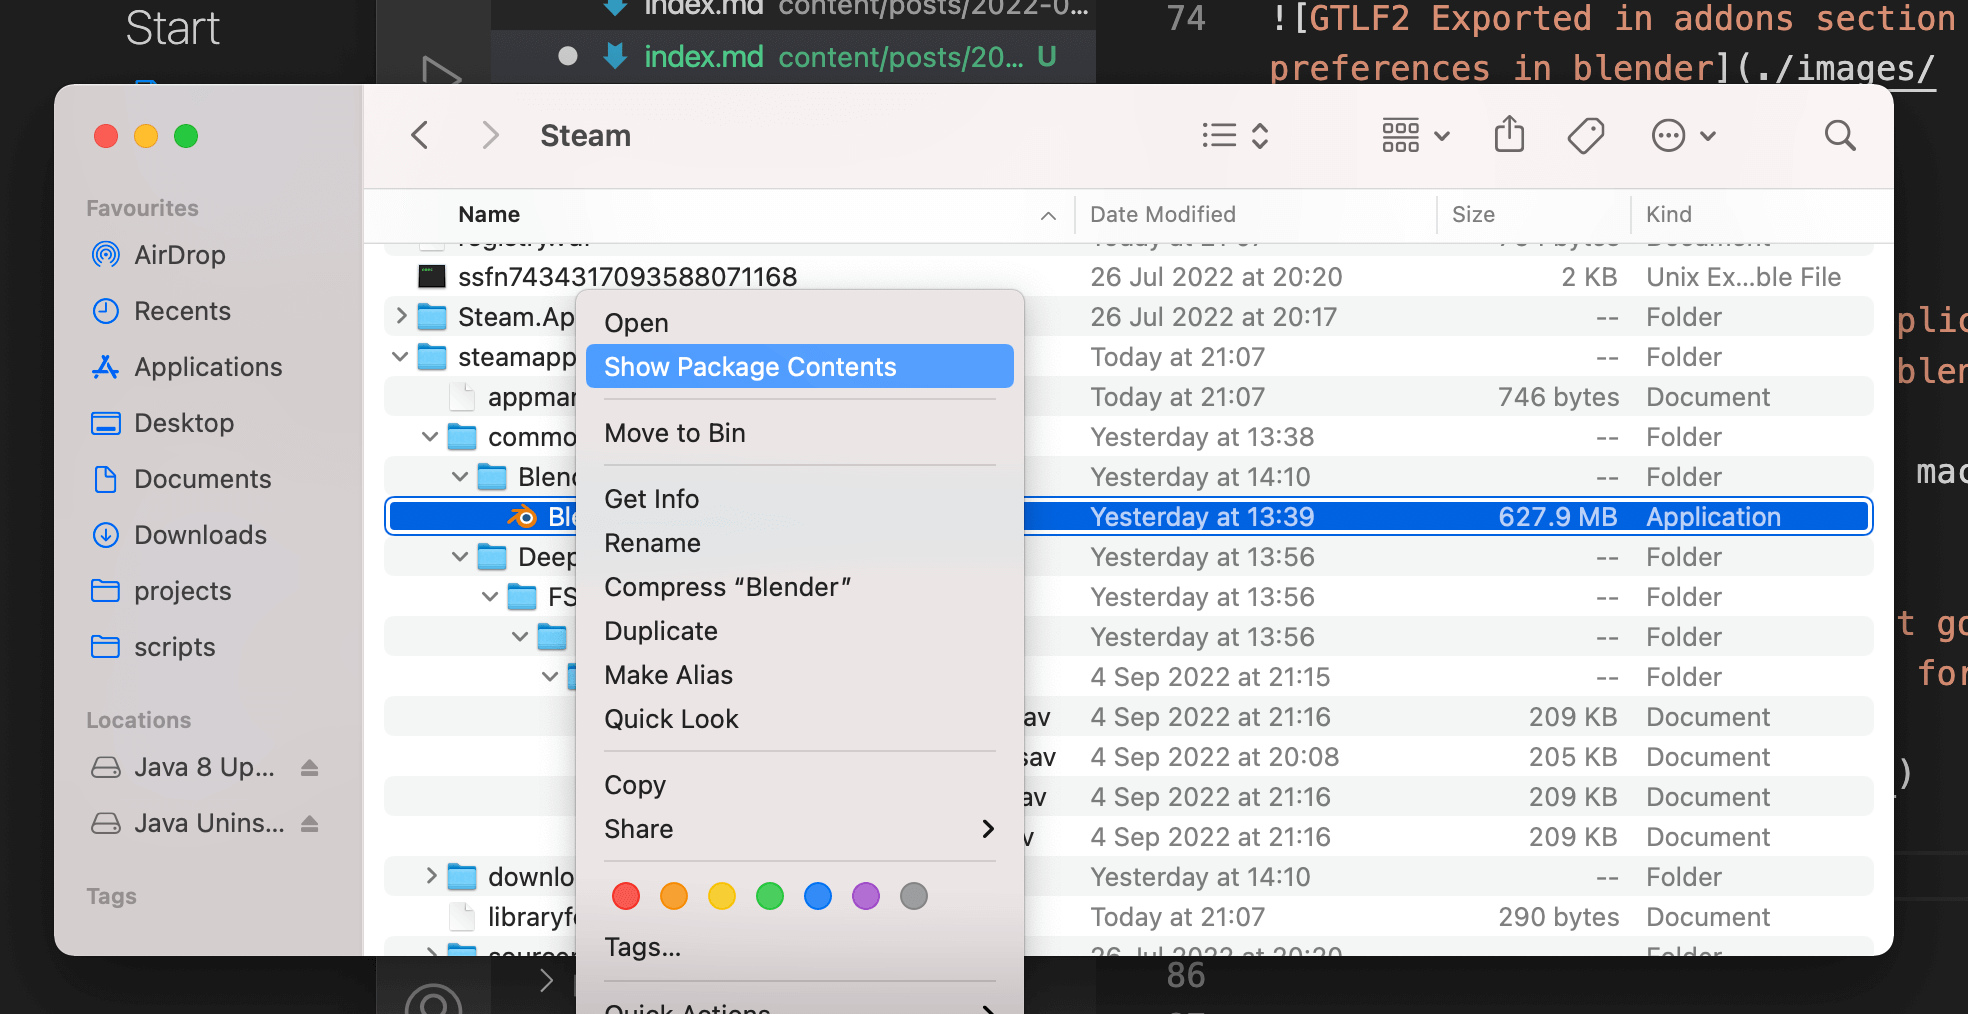Expand the downlo folder

tap(431, 876)
